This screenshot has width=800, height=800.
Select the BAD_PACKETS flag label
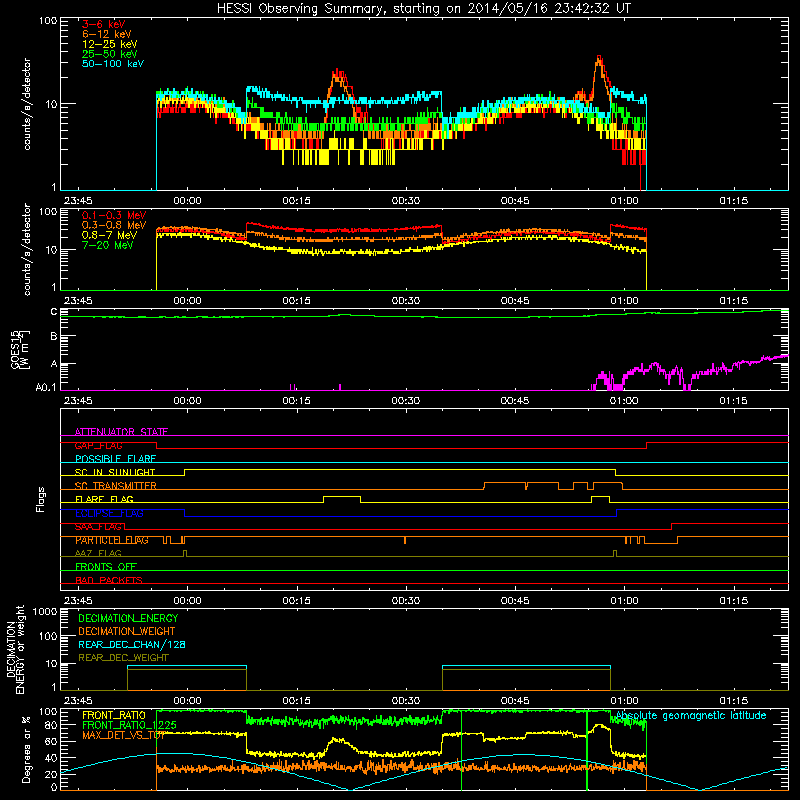(109, 581)
